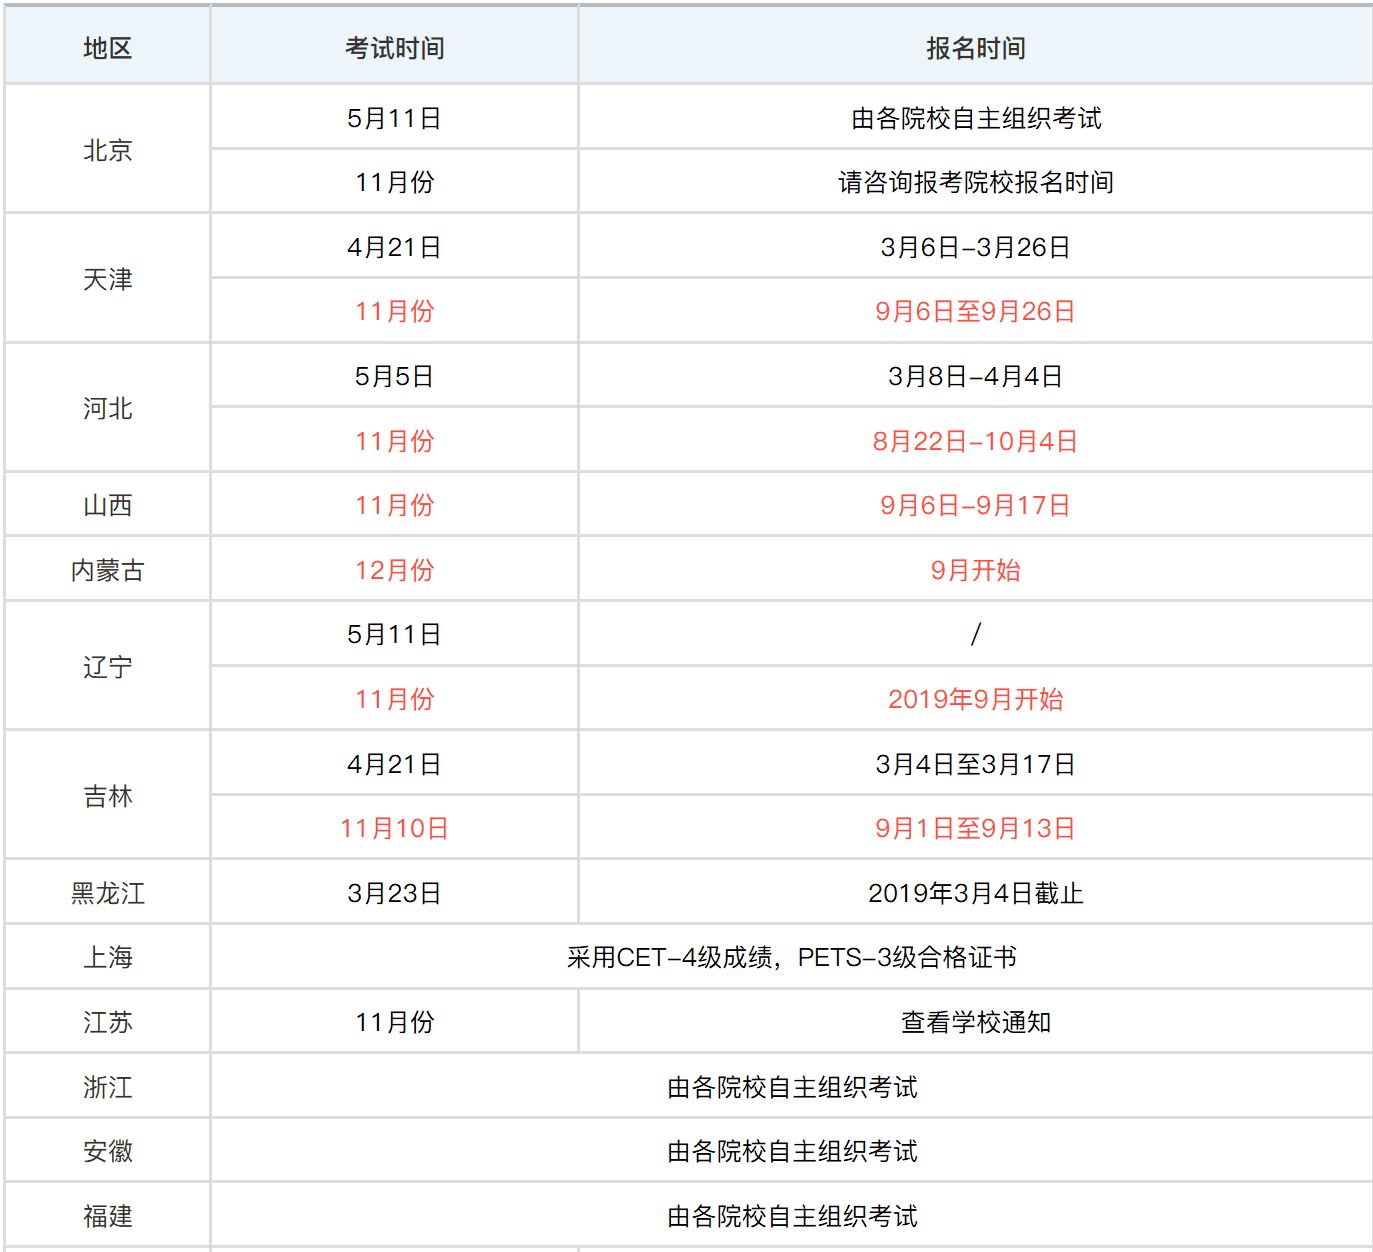Click 安徽's 由各院校自主组织考试 cell
Image resolution: width=1373 pixels, height=1252 pixels.
(x=791, y=1151)
